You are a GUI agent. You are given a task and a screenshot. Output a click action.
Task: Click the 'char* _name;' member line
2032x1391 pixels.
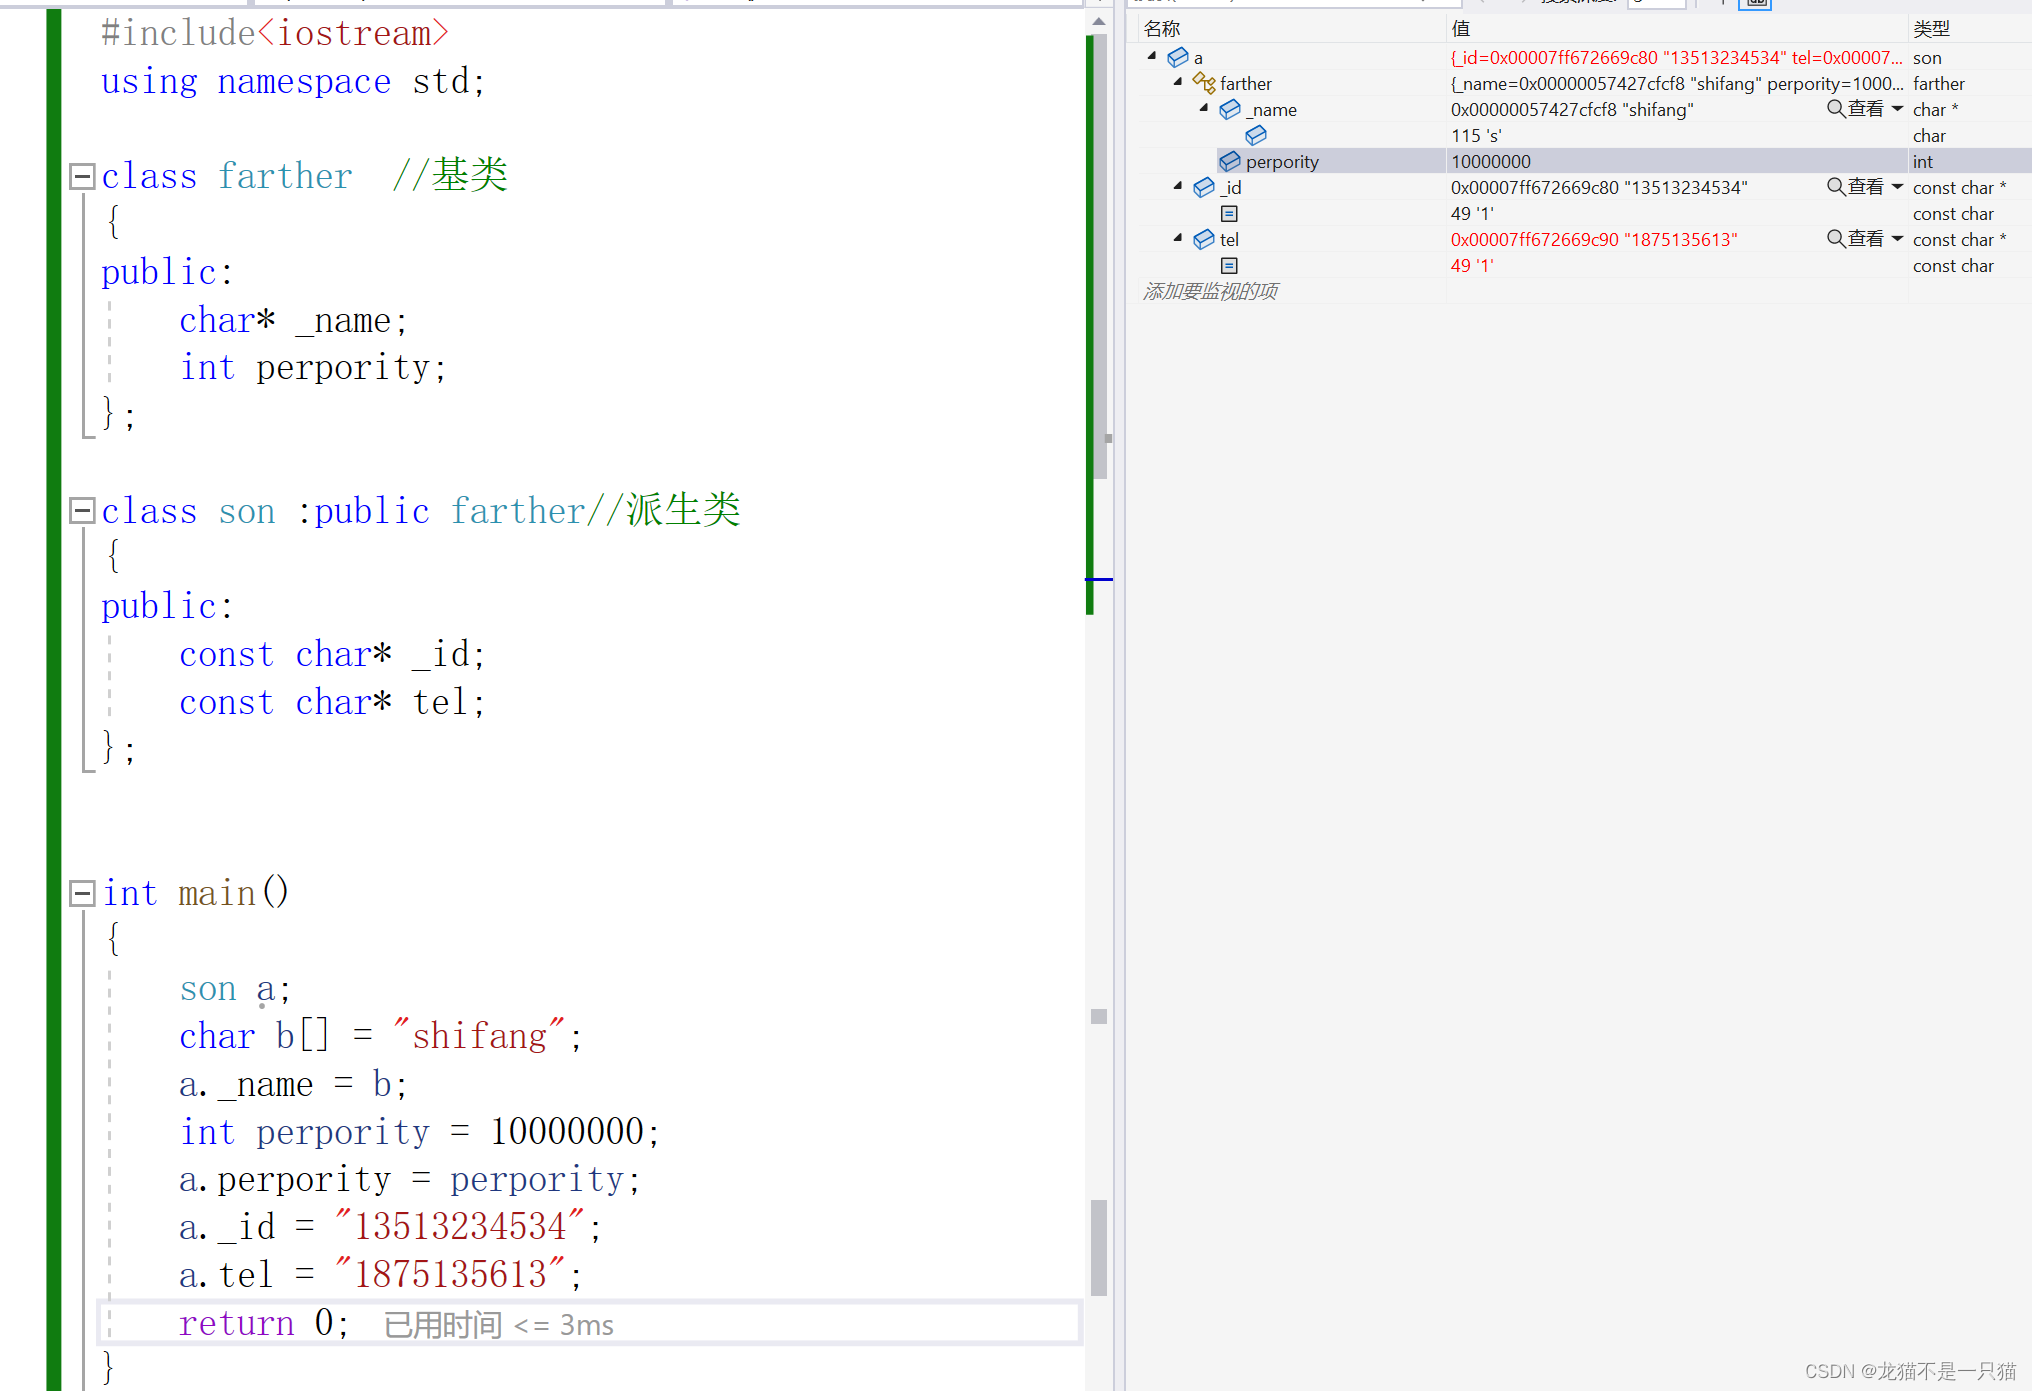(293, 320)
